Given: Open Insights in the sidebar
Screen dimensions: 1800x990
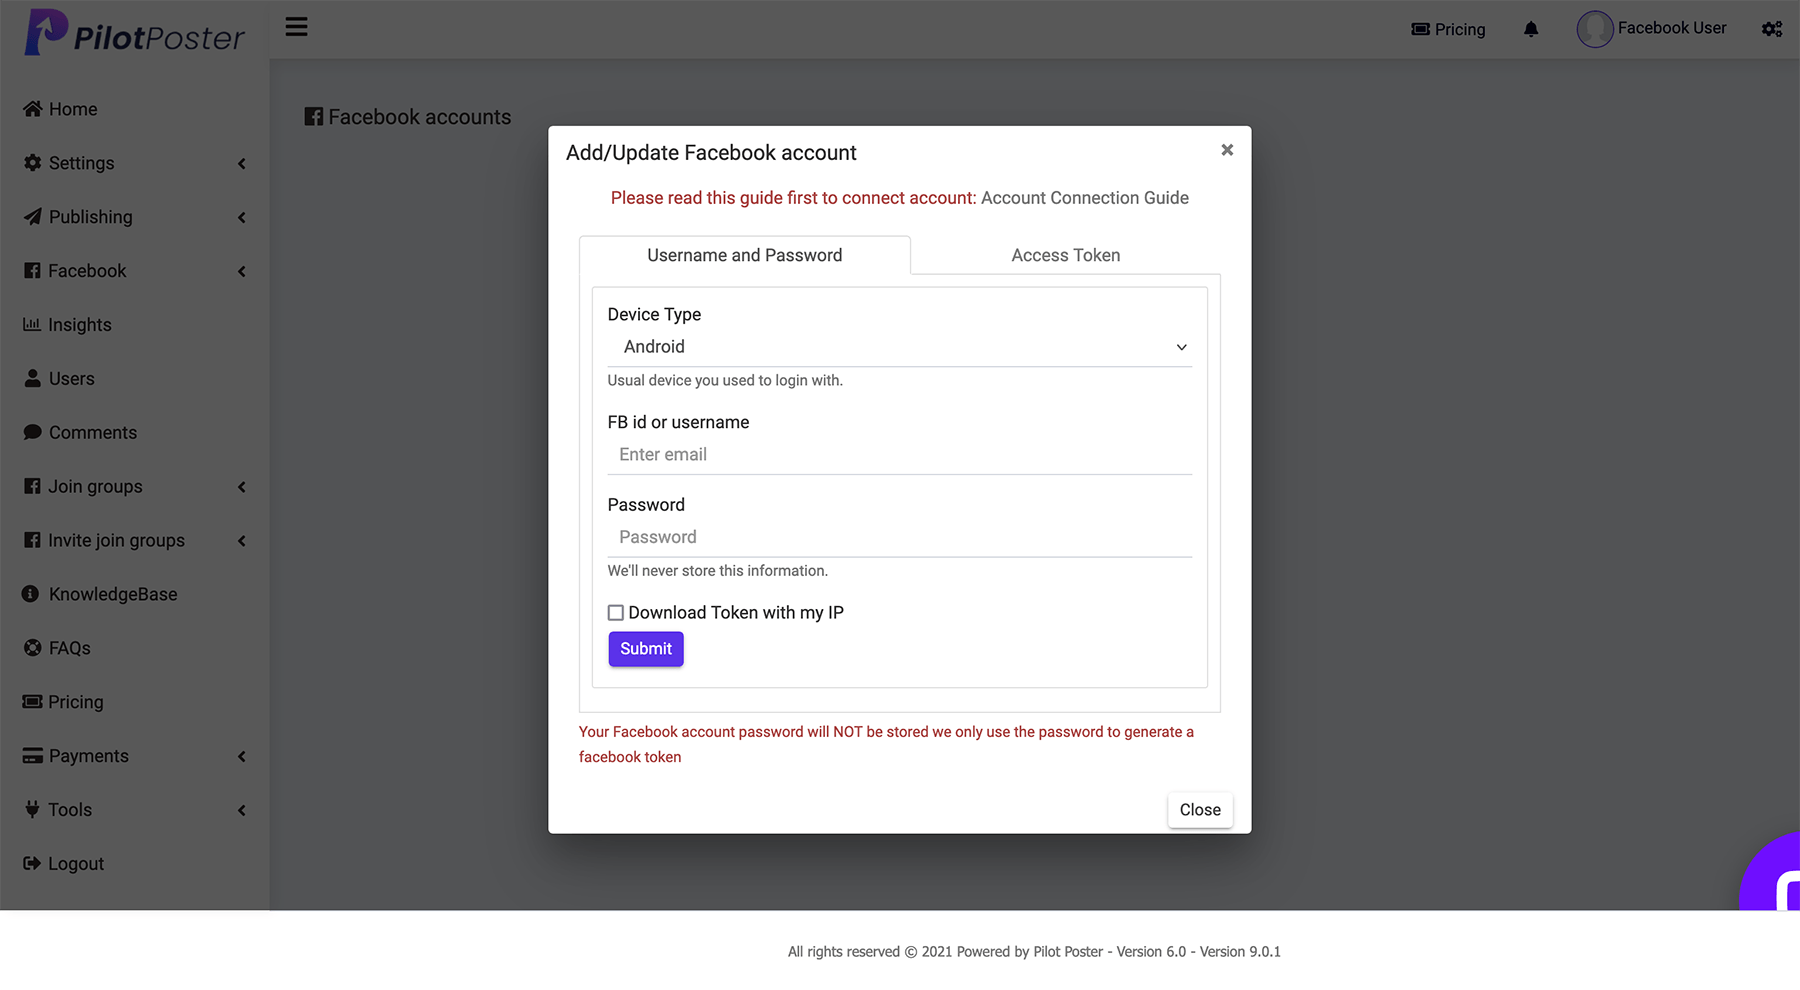Looking at the screenshot, I should coord(80,325).
